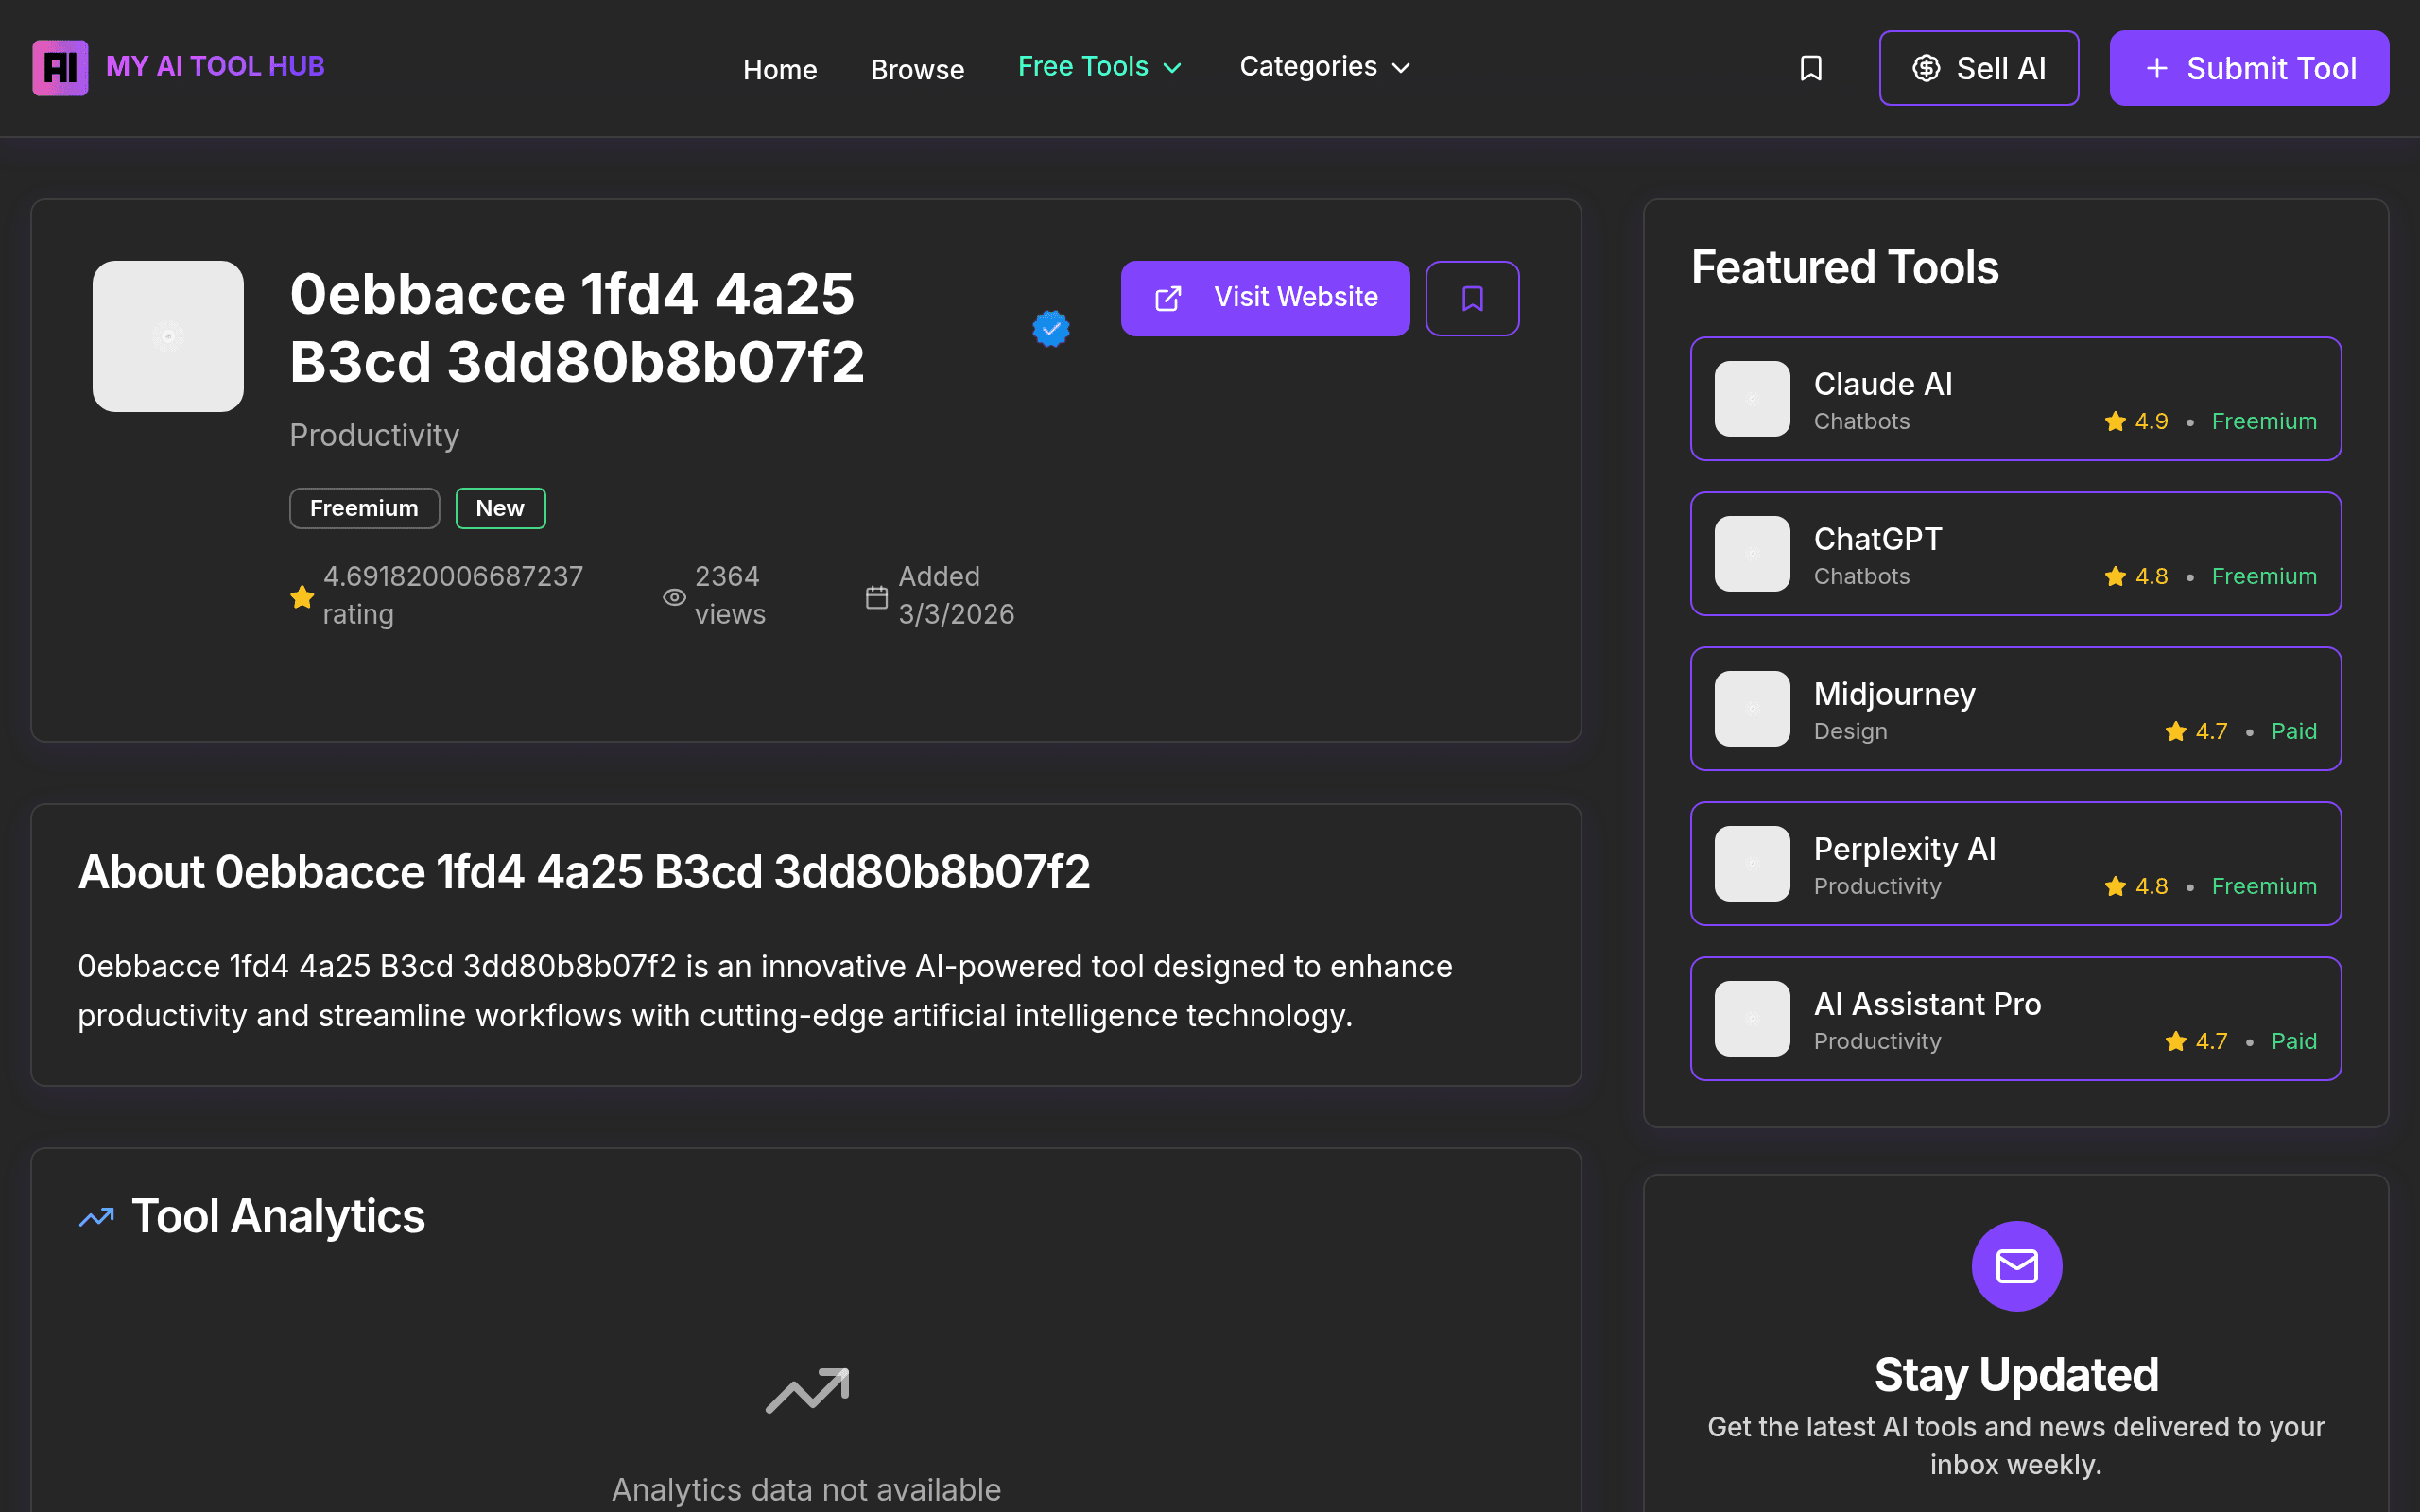Screen dimensions: 2420x1512
Task: Open the ChatGPT featured tool card
Action: pos(2015,554)
